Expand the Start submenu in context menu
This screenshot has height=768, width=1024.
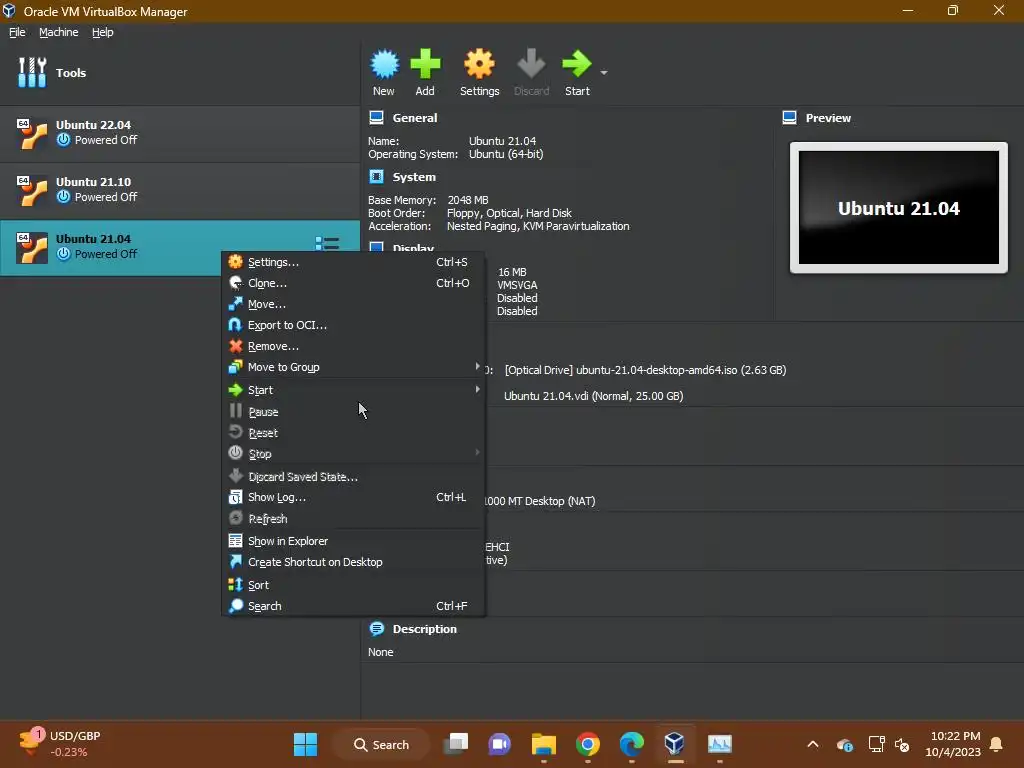[353, 390]
